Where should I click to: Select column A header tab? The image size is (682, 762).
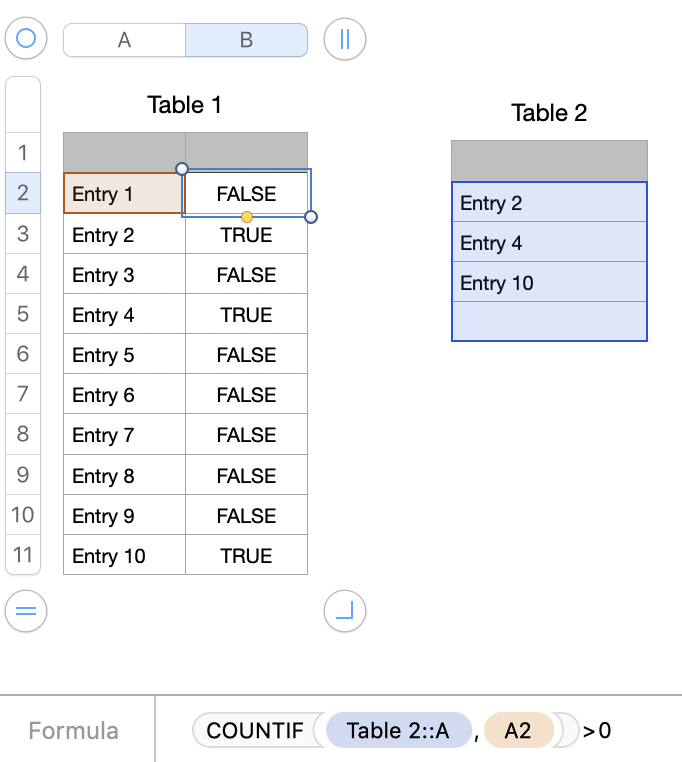(x=124, y=40)
